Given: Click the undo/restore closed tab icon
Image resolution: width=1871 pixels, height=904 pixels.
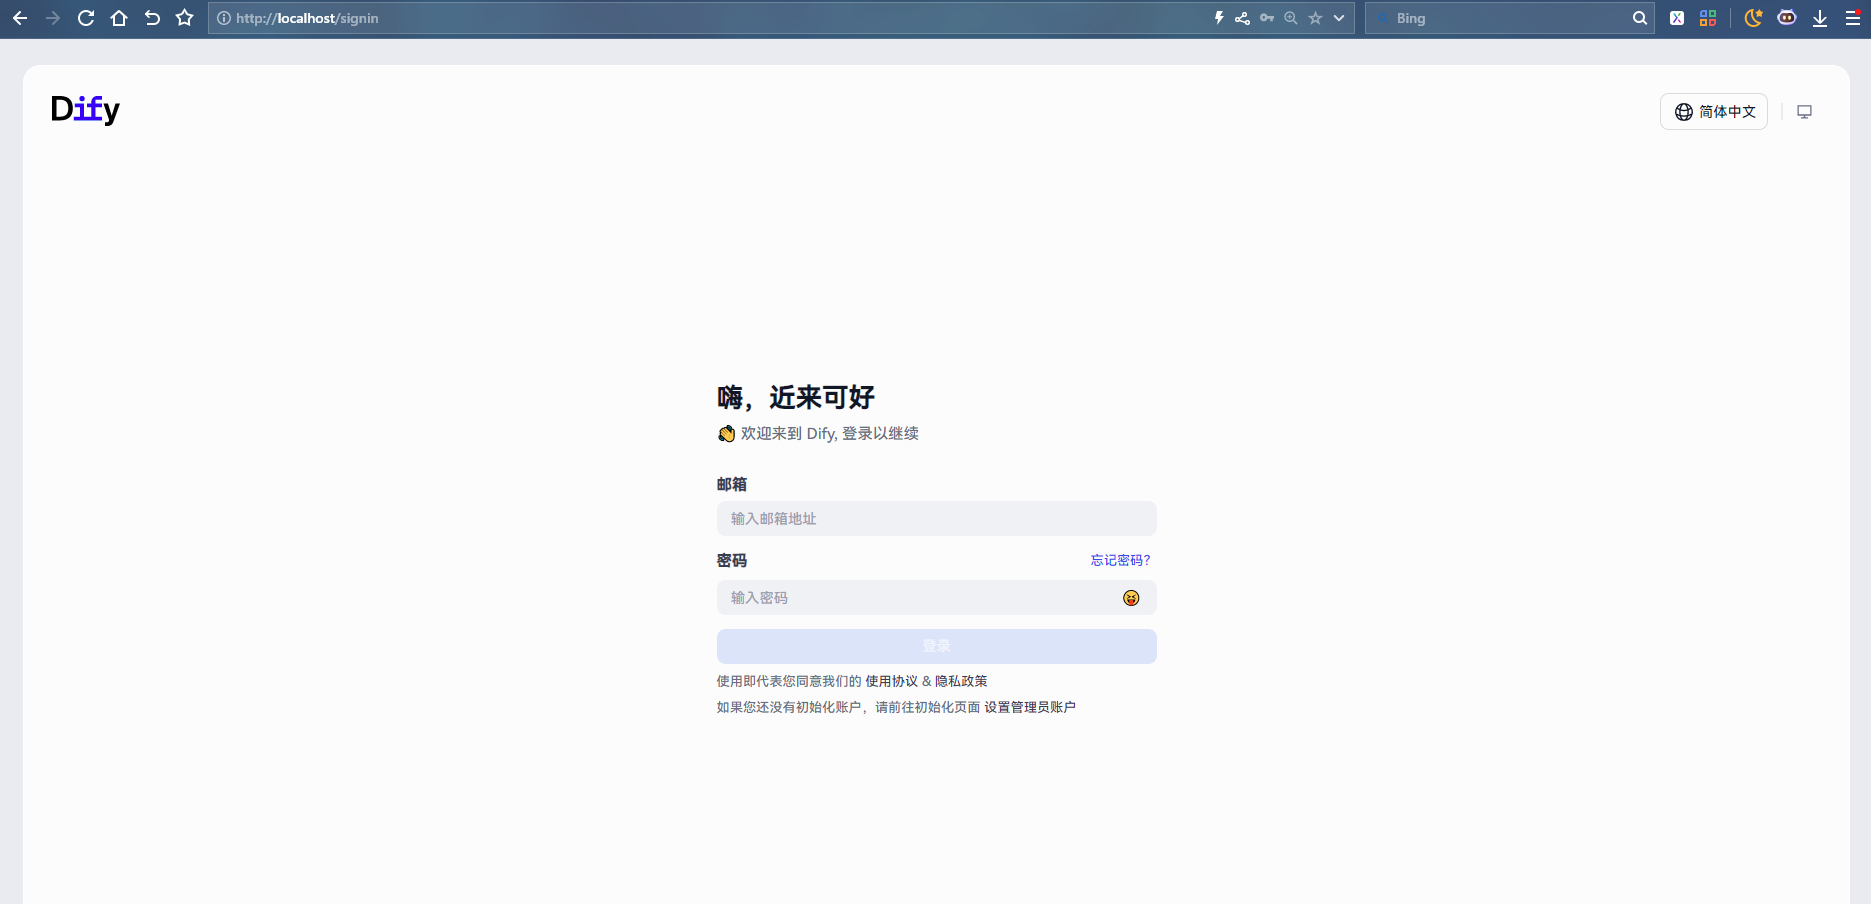Looking at the screenshot, I should click(152, 18).
